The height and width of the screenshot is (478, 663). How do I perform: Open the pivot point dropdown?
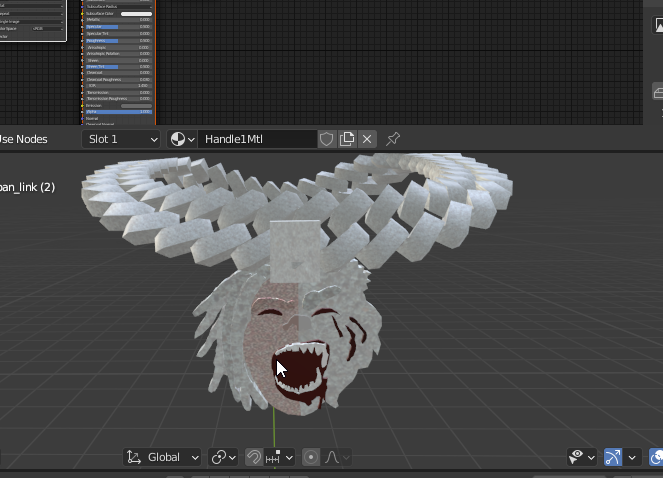[x=224, y=457]
